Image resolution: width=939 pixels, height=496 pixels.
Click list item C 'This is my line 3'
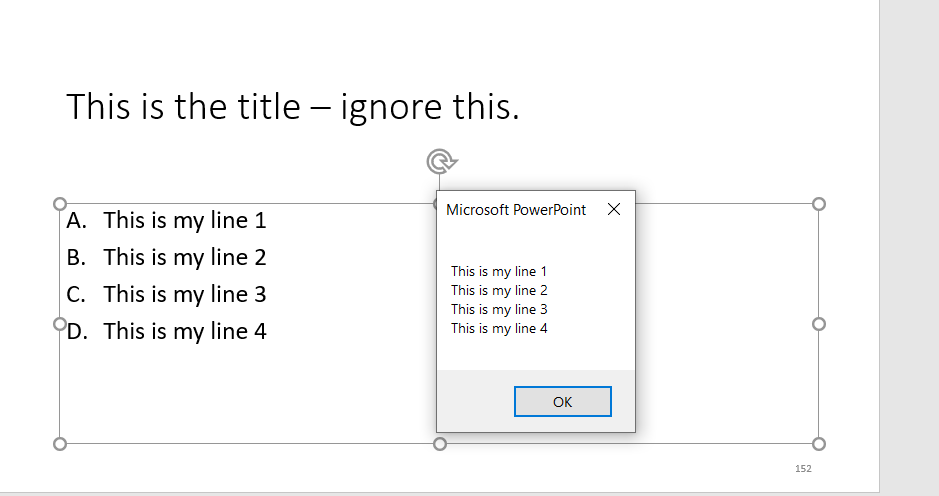pyautogui.click(x=185, y=294)
